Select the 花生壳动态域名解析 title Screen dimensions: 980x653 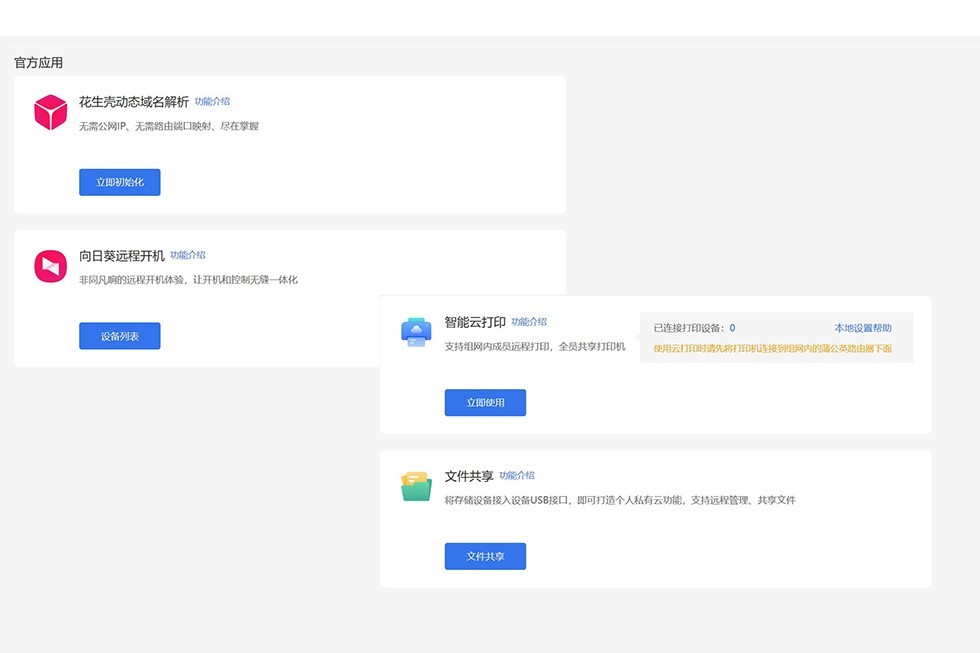pyautogui.click(x=134, y=102)
